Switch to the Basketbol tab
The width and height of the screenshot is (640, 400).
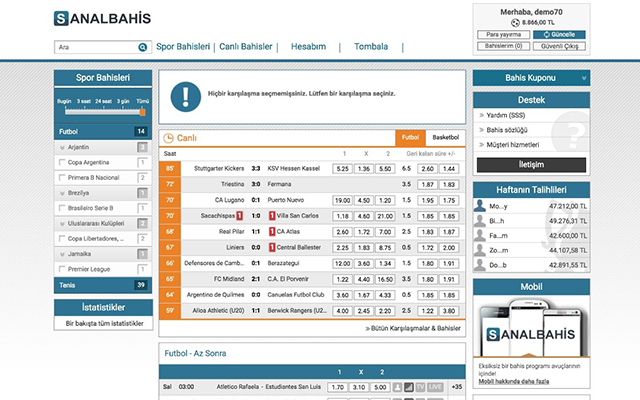pyautogui.click(x=445, y=137)
